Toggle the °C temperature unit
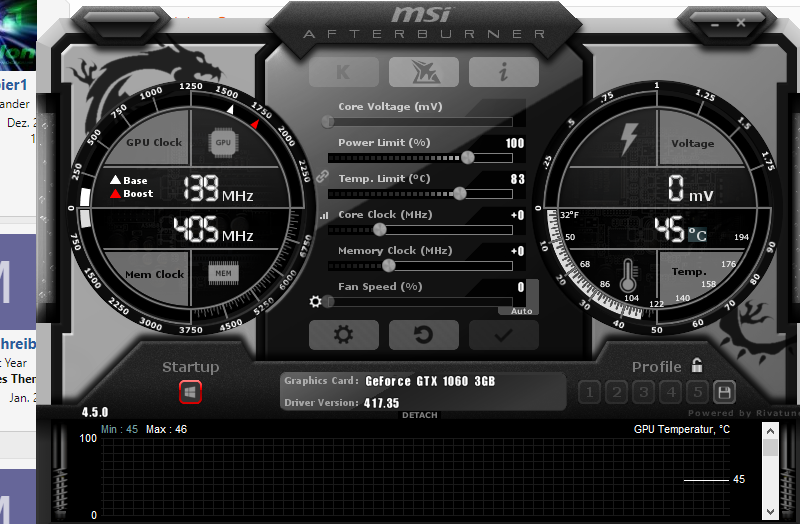 coord(697,235)
